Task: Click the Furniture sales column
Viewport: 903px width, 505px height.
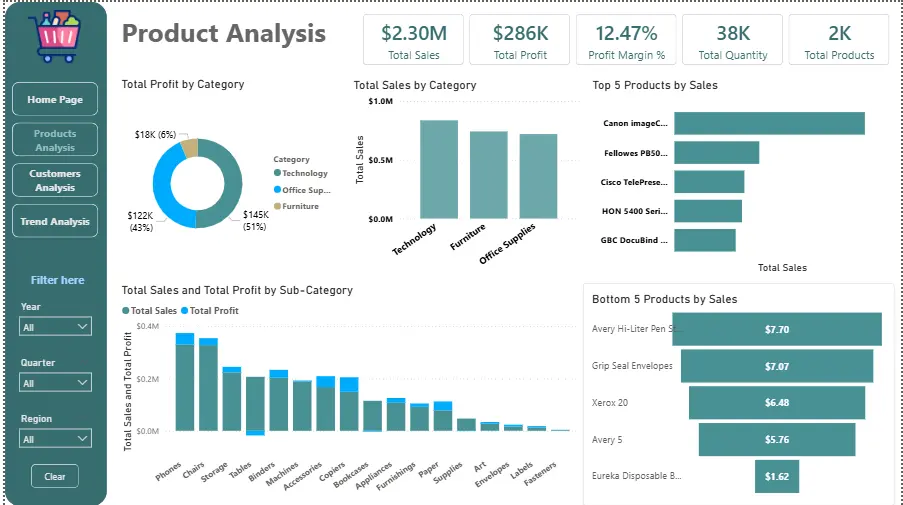Action: (489, 175)
